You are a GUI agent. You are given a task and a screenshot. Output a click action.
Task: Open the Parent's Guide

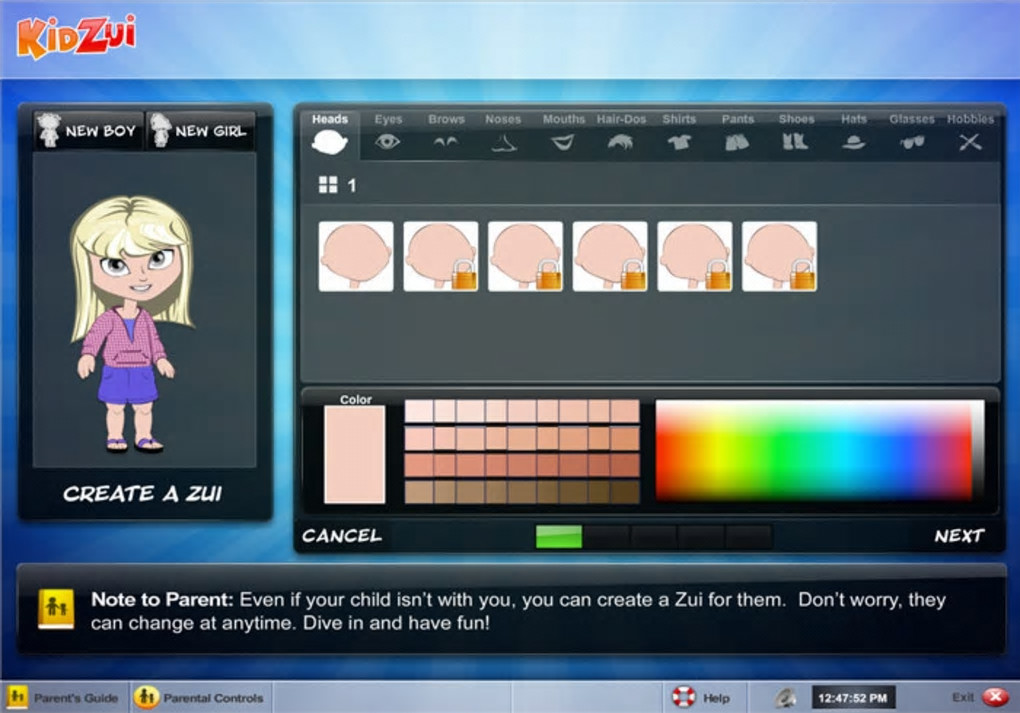[x=64, y=697]
